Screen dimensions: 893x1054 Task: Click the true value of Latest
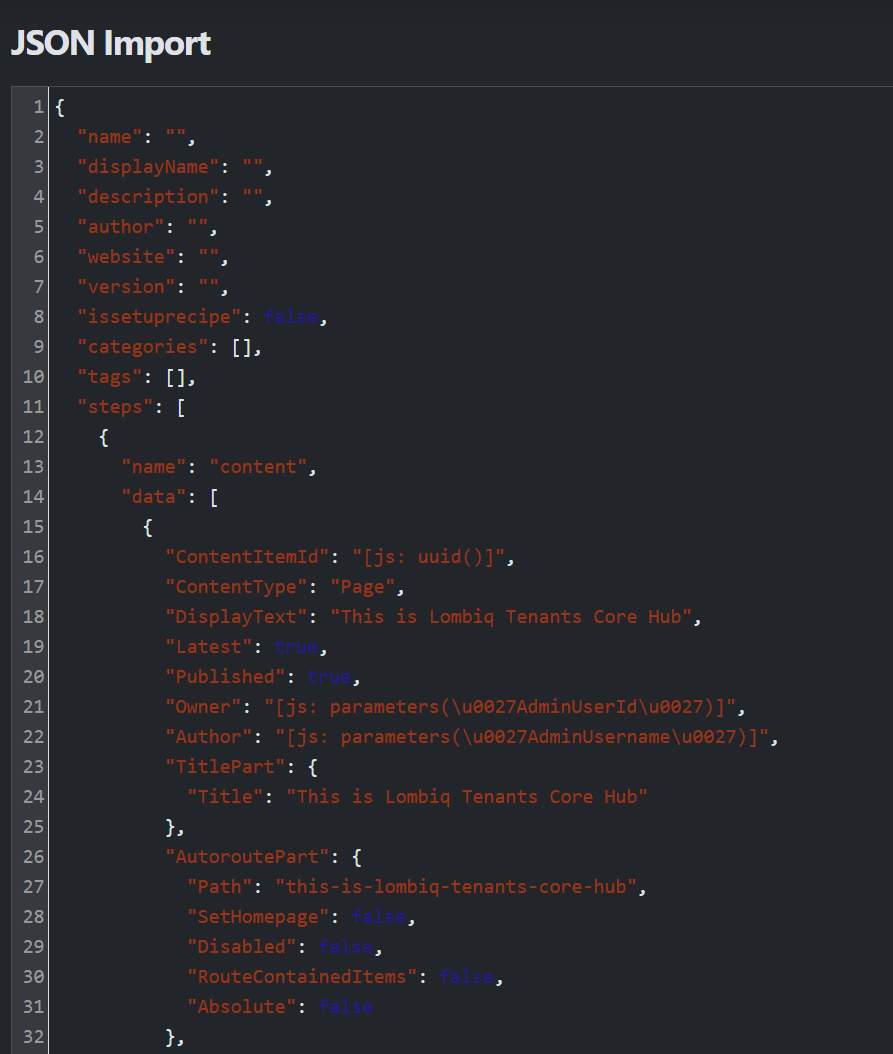[297, 647]
